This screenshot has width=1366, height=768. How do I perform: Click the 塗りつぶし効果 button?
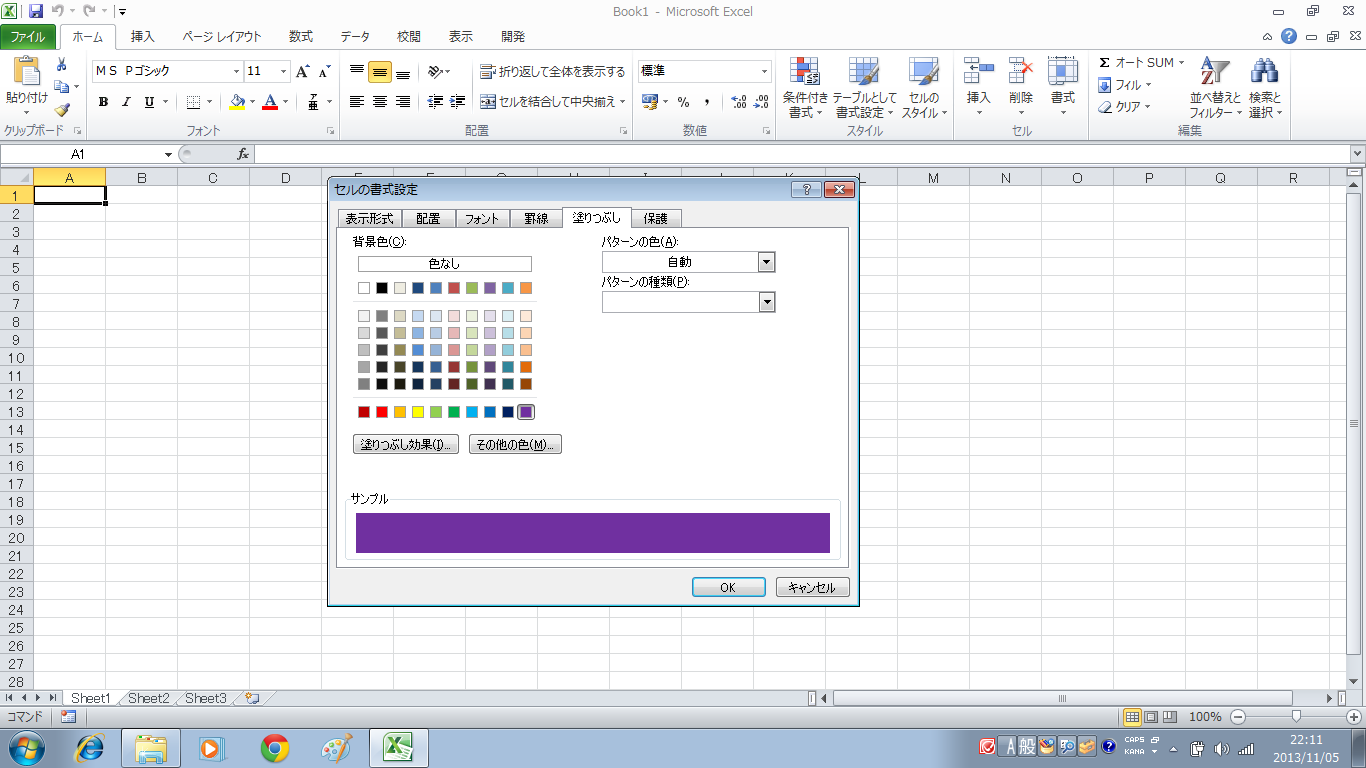pyautogui.click(x=407, y=445)
